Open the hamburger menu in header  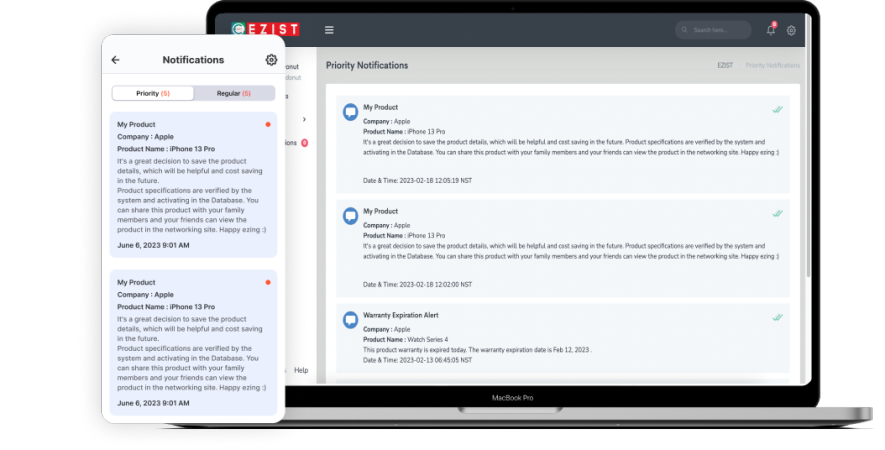pos(329,30)
